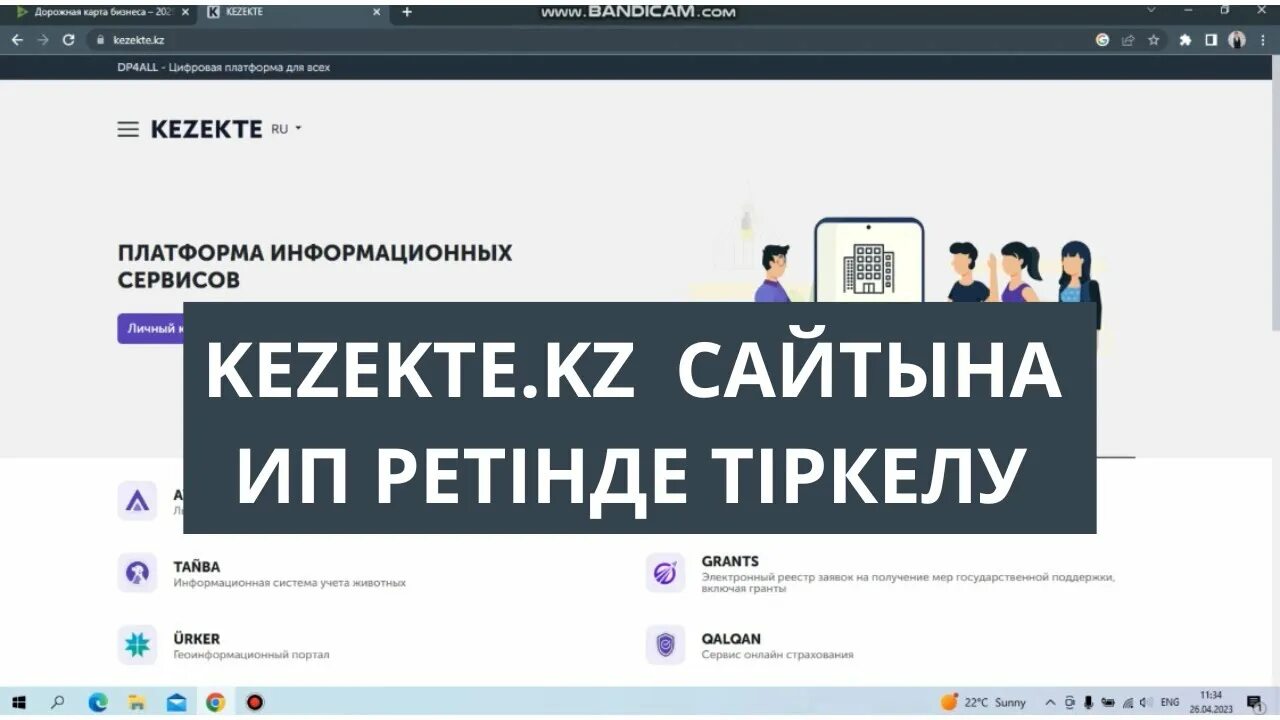Open a new browser tab
This screenshot has width=1280, height=720.
coord(406,12)
